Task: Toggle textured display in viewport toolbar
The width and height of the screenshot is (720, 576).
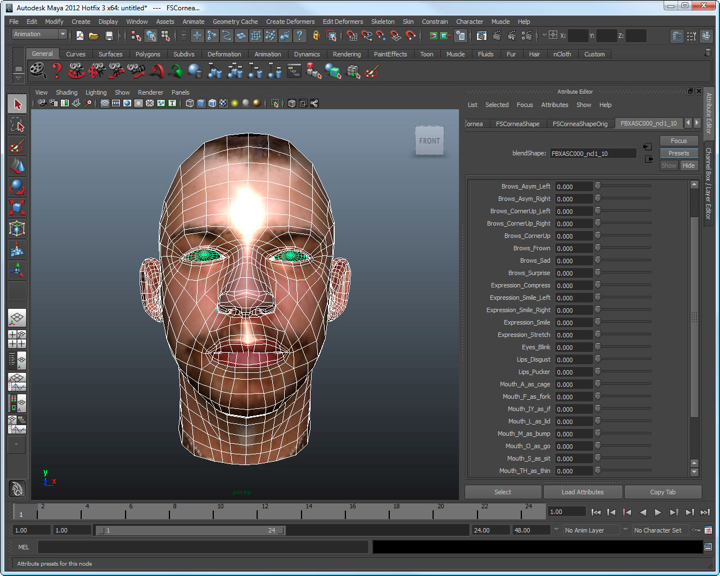Action: (223, 103)
